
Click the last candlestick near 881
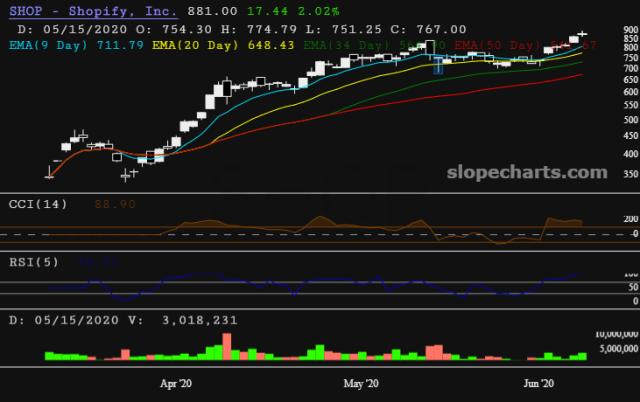coord(583,35)
